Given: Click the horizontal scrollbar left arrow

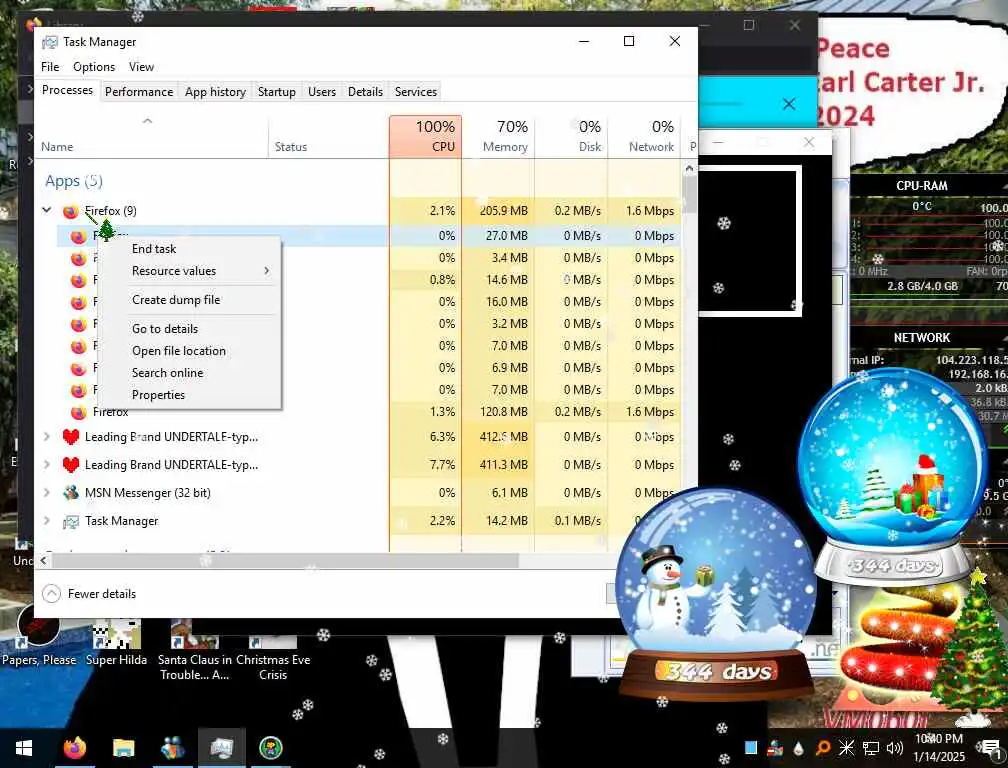Looking at the screenshot, I should pyautogui.click(x=43, y=560).
